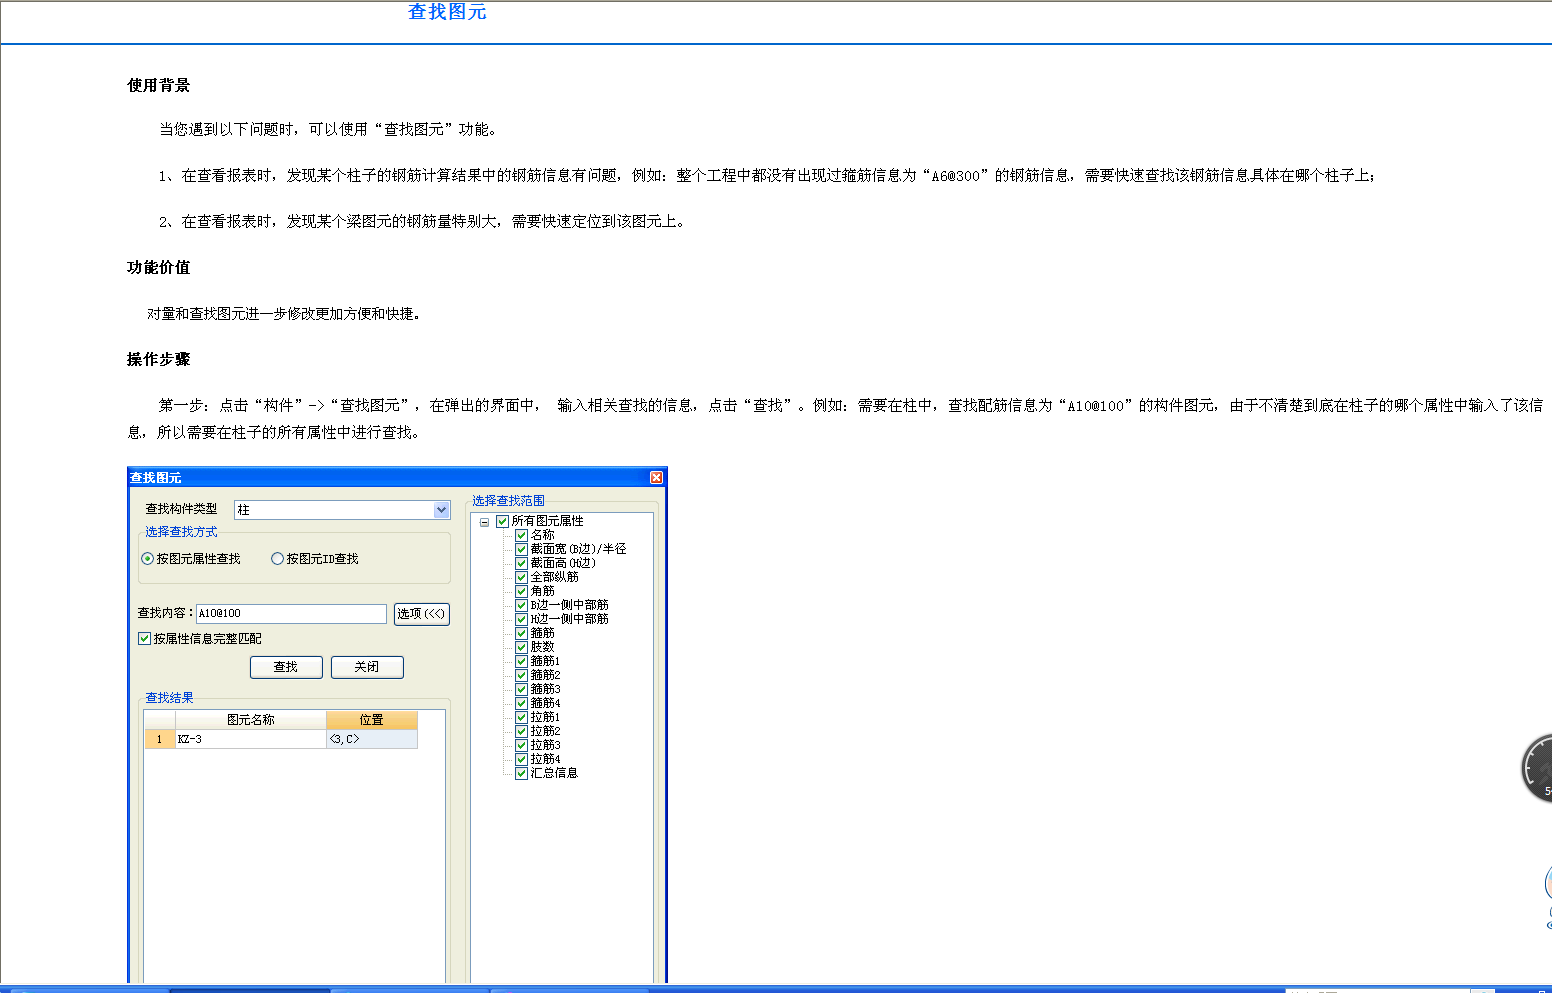Uncheck the 汇总信息 checkbox
Image resolution: width=1552 pixels, height=993 pixels.
click(521, 773)
